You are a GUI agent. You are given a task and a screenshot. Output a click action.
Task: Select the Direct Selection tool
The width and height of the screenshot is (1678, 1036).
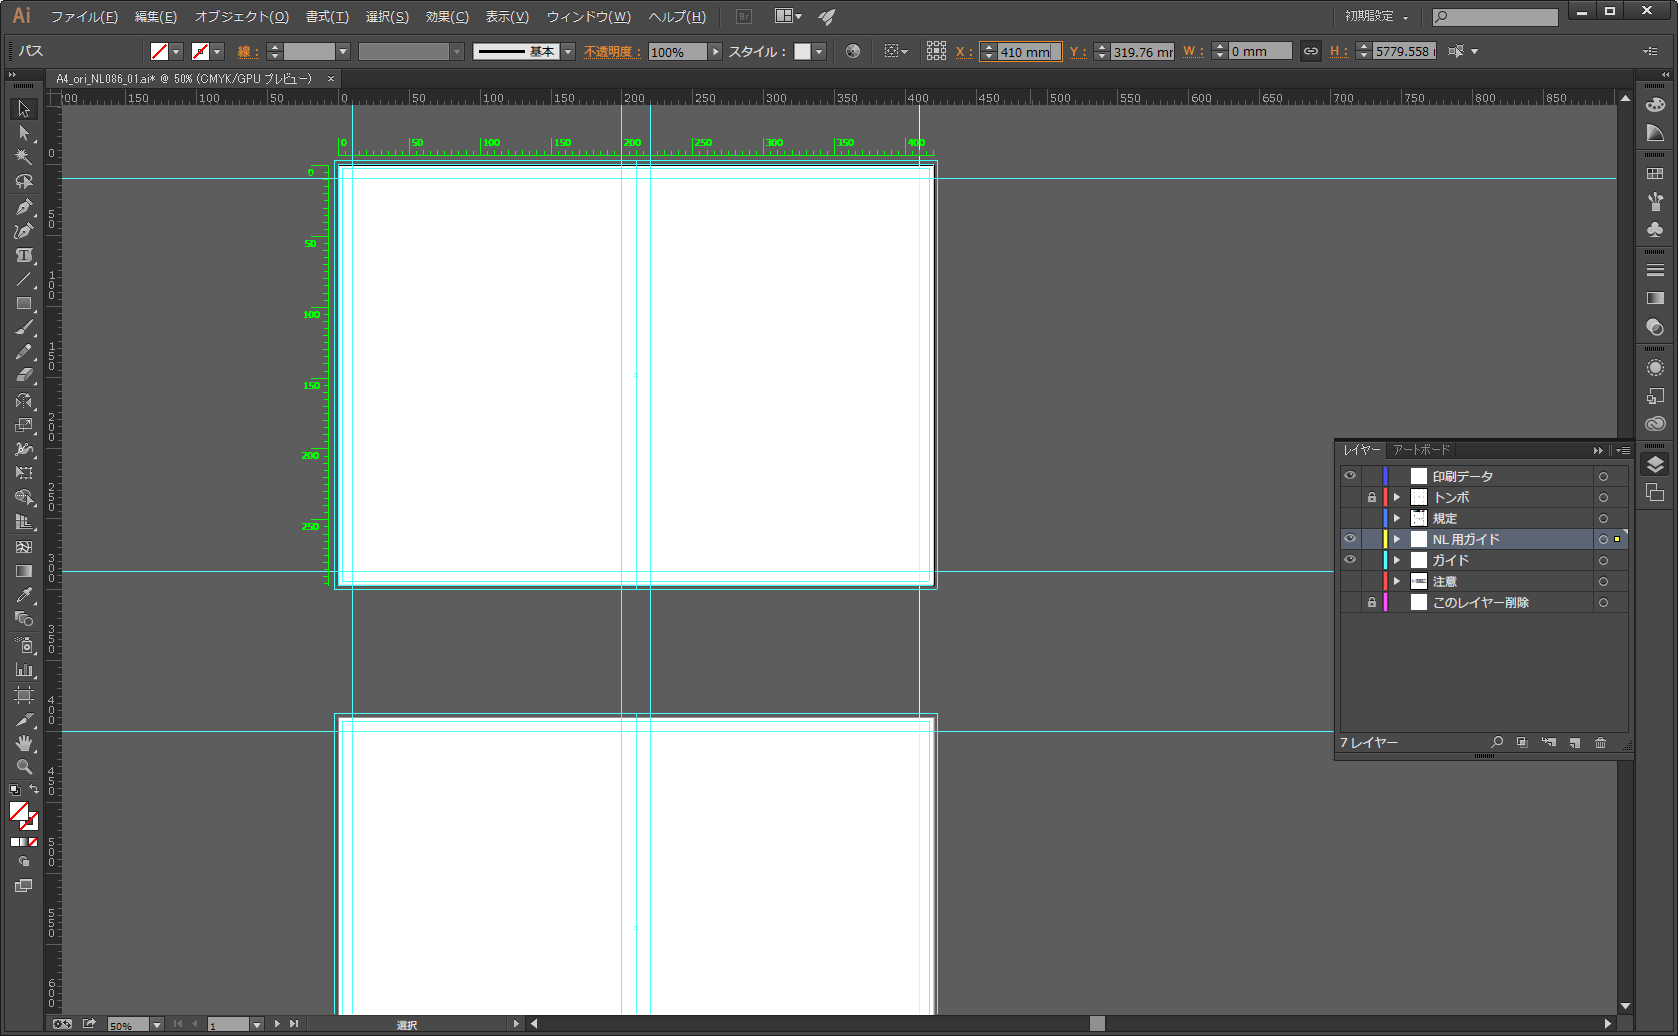pos(24,133)
